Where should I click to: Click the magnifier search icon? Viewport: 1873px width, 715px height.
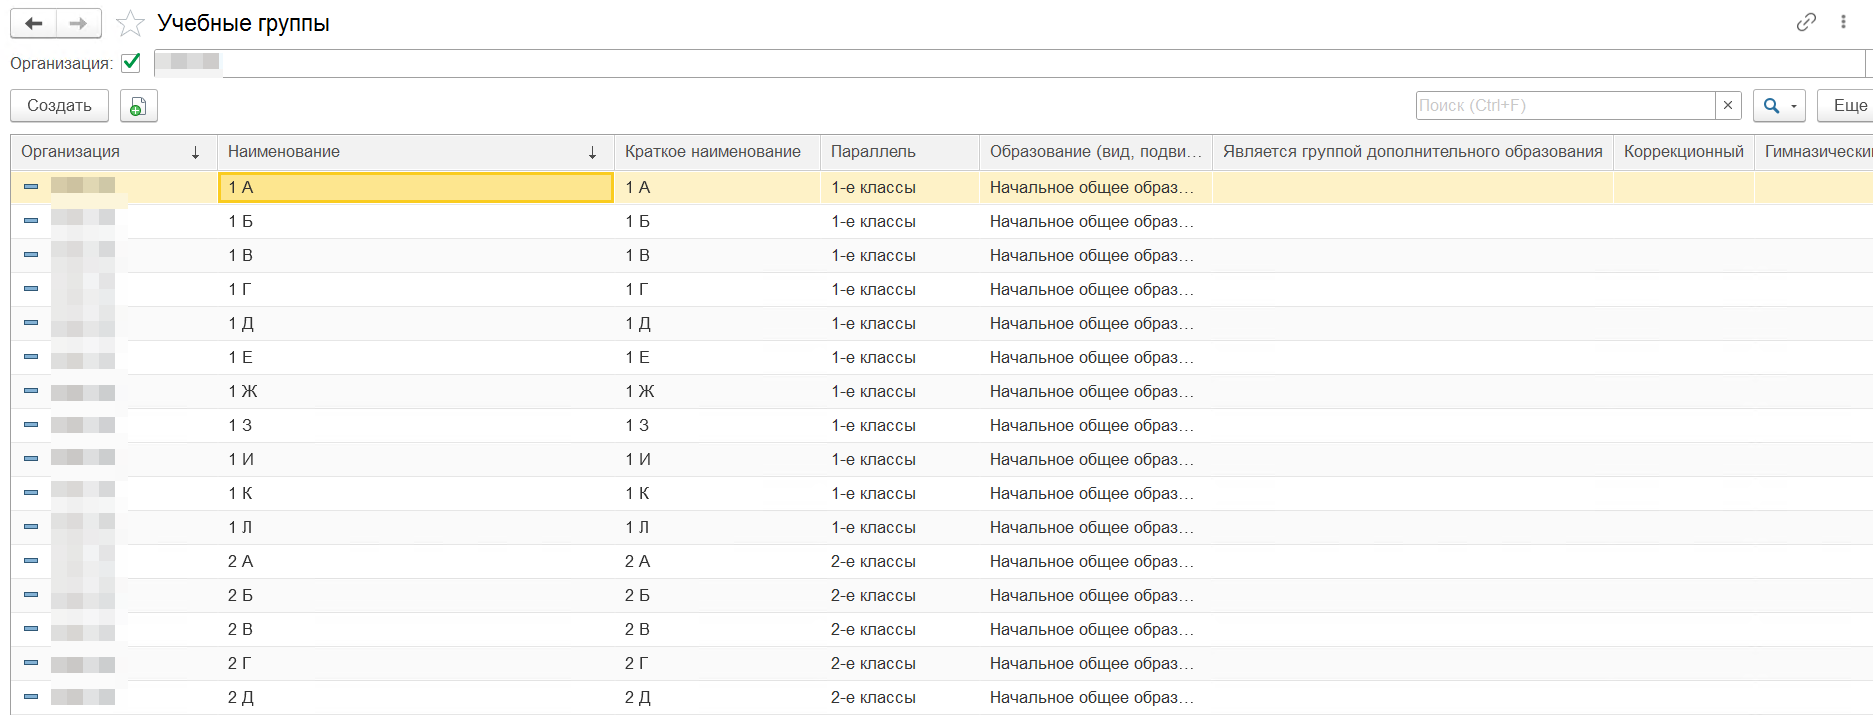[1771, 105]
